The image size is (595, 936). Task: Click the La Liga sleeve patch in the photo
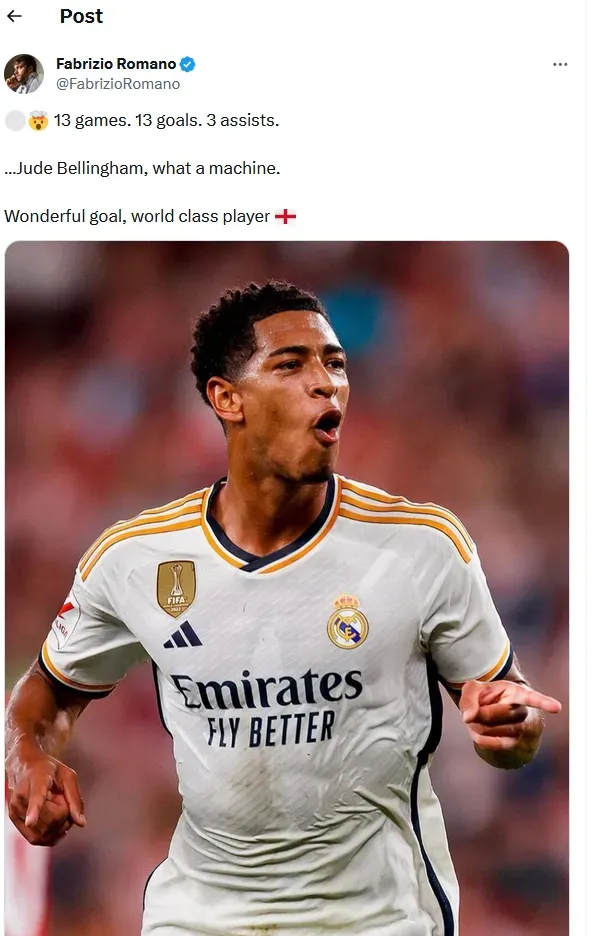click(66, 622)
